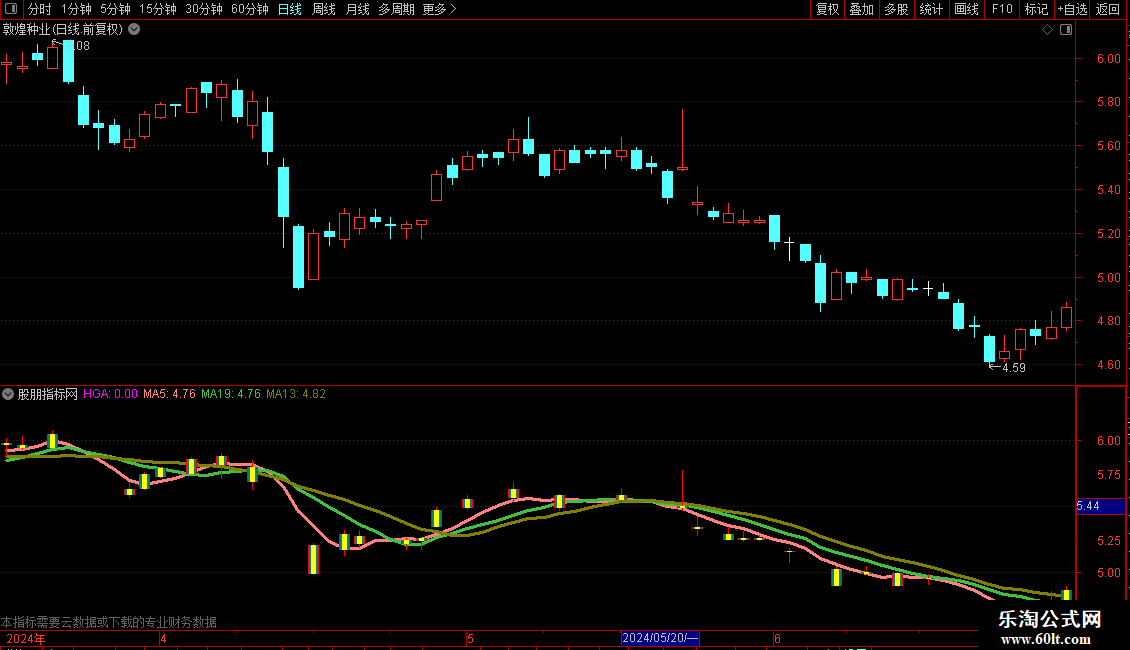Click the 股朋指标网 indicator name

click(48, 394)
